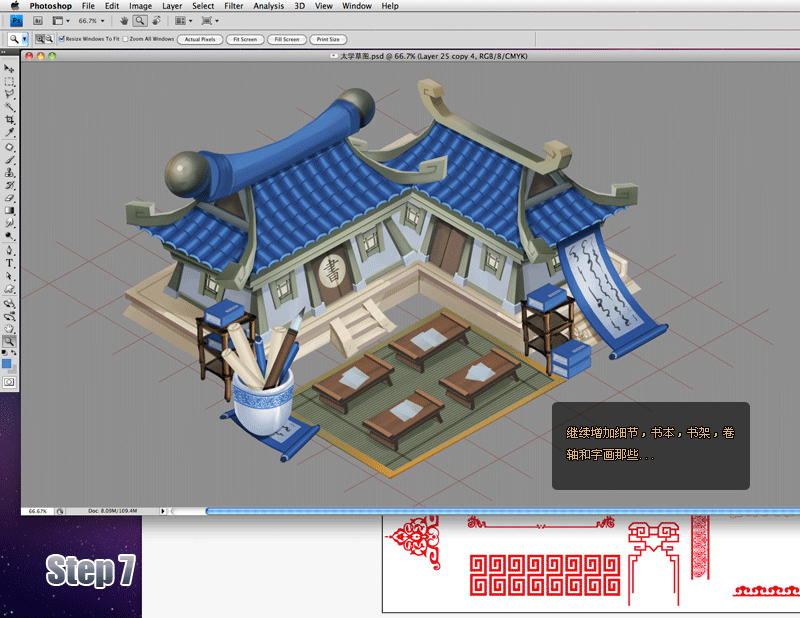Open the File menu
Image resolution: width=800 pixels, height=618 pixels.
click(88, 6)
